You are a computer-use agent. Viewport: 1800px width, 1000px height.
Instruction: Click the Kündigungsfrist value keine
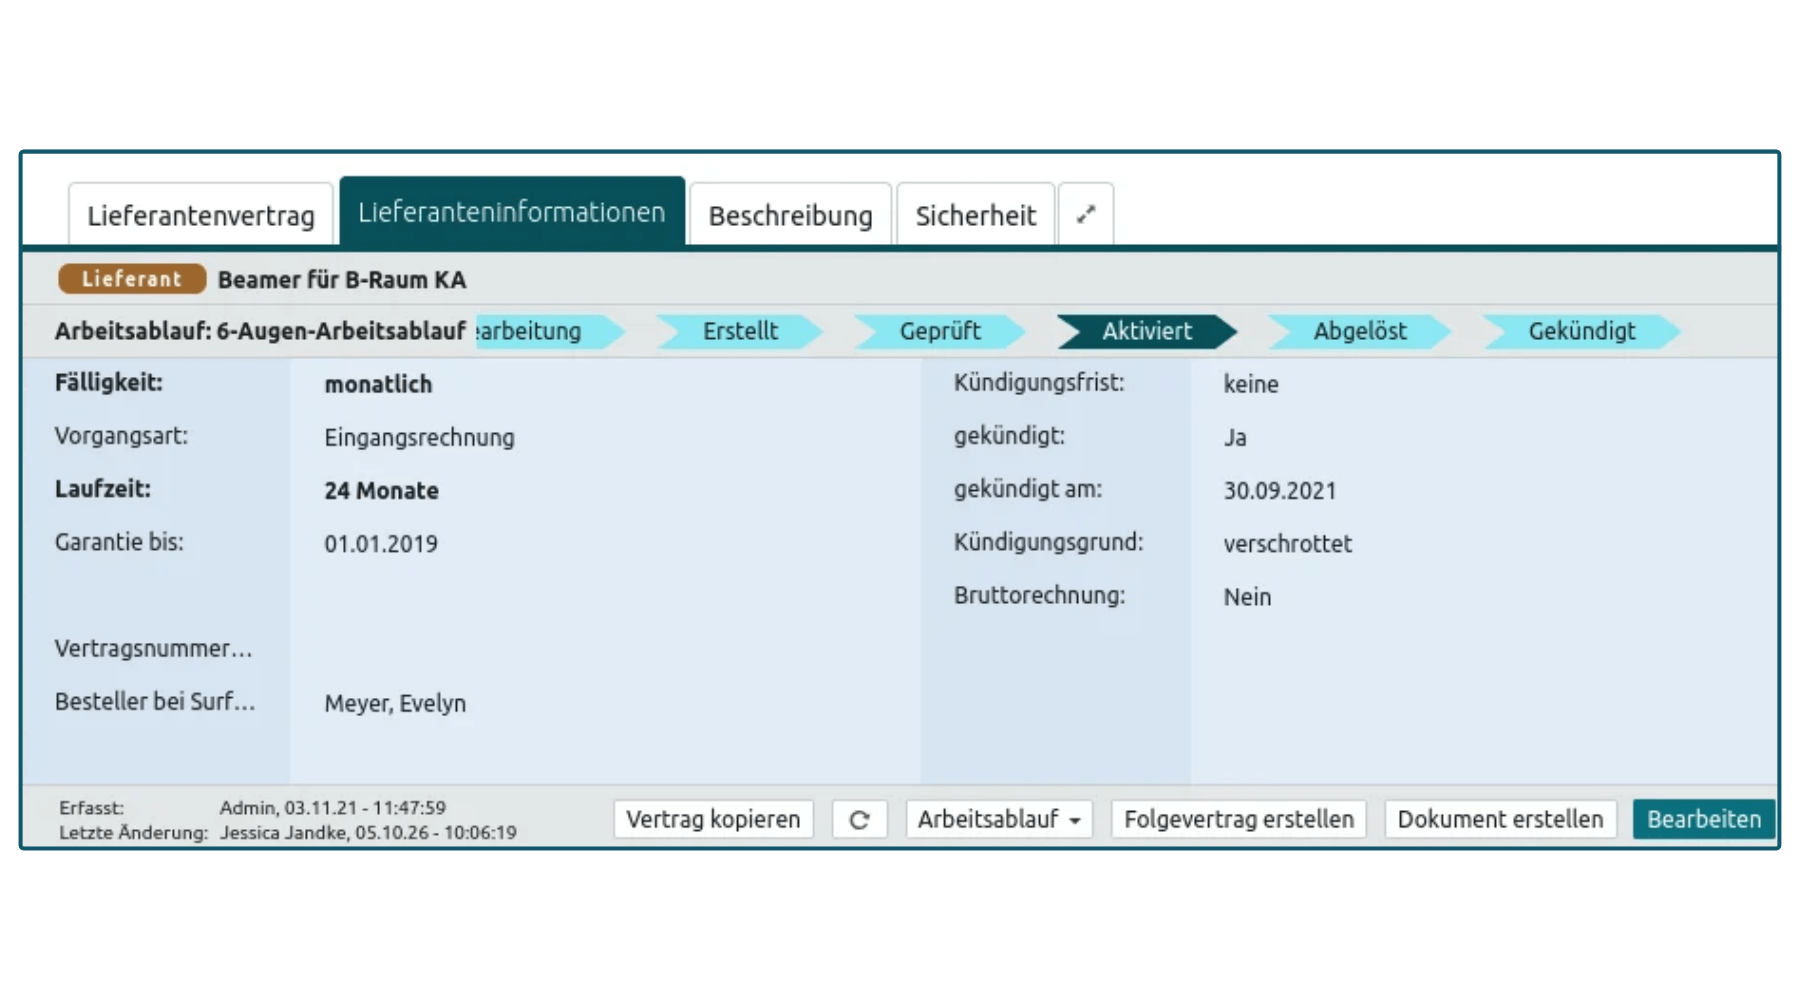(1251, 384)
